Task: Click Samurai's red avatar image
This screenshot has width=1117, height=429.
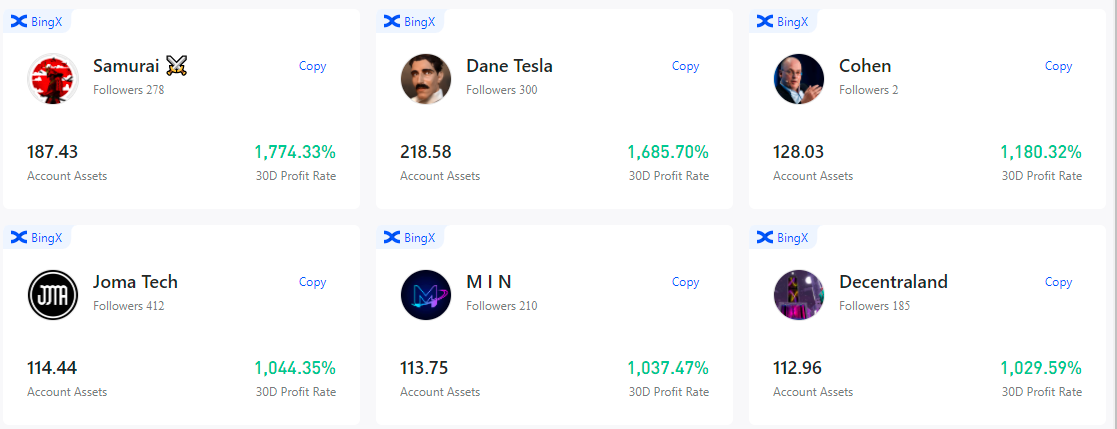Action: coord(53,79)
